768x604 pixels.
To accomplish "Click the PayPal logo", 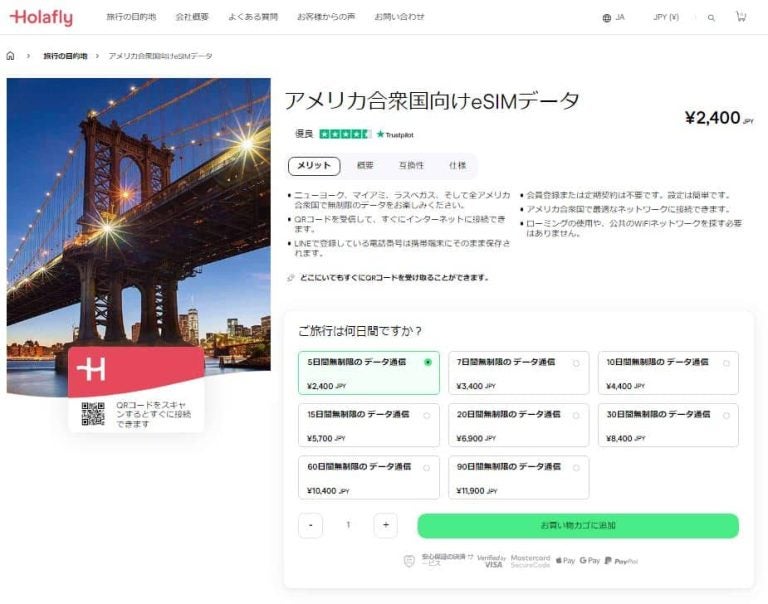I will pyautogui.click(x=621, y=561).
